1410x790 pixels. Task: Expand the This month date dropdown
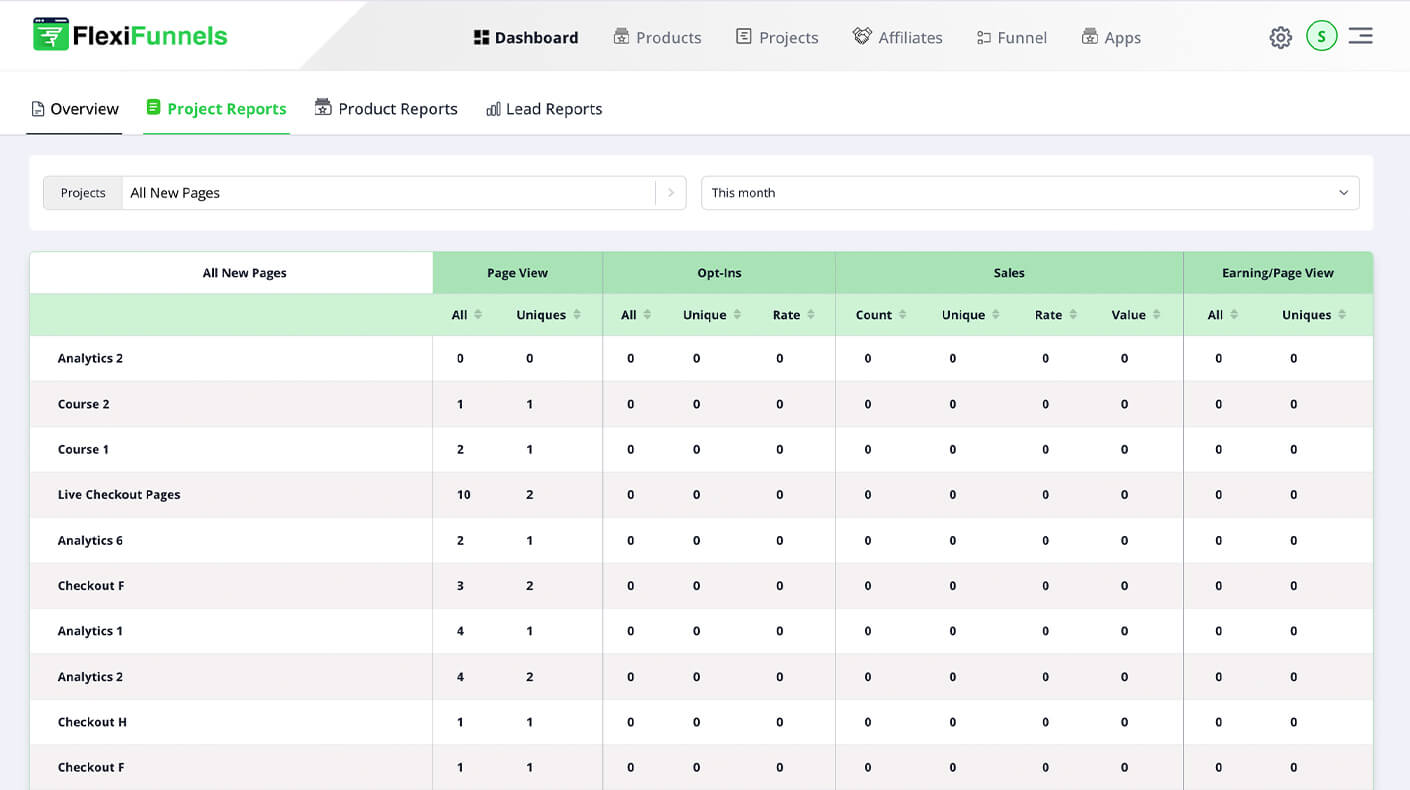[1030, 193]
